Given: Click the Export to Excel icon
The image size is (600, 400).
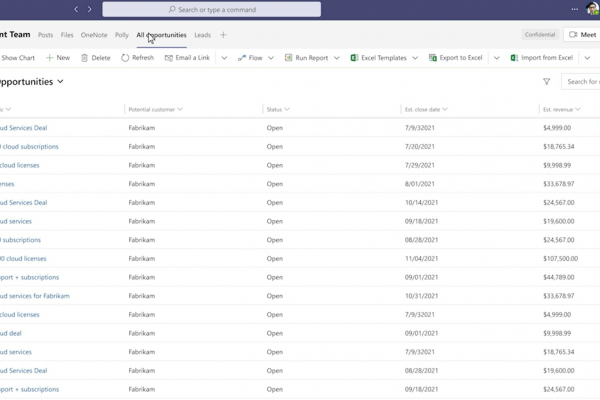Looking at the screenshot, I should [433, 58].
